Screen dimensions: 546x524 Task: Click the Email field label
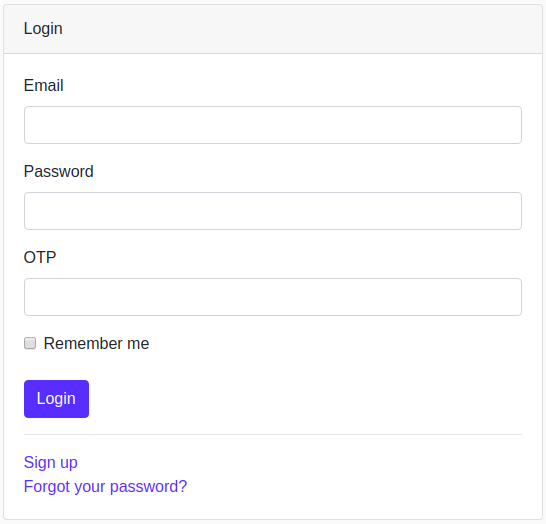click(x=44, y=85)
